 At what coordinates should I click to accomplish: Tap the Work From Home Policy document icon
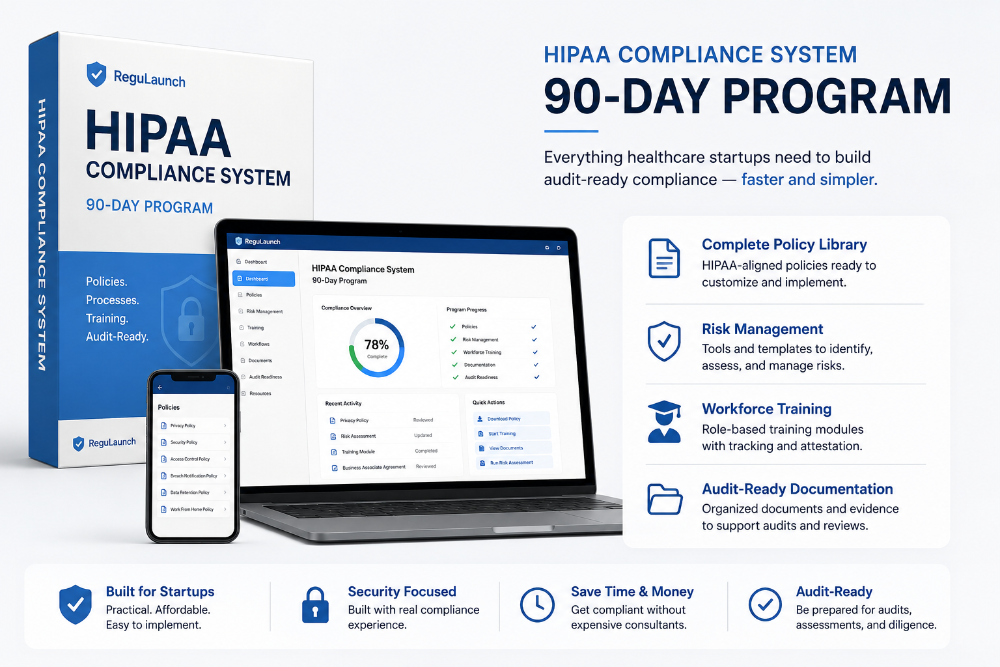point(164,509)
